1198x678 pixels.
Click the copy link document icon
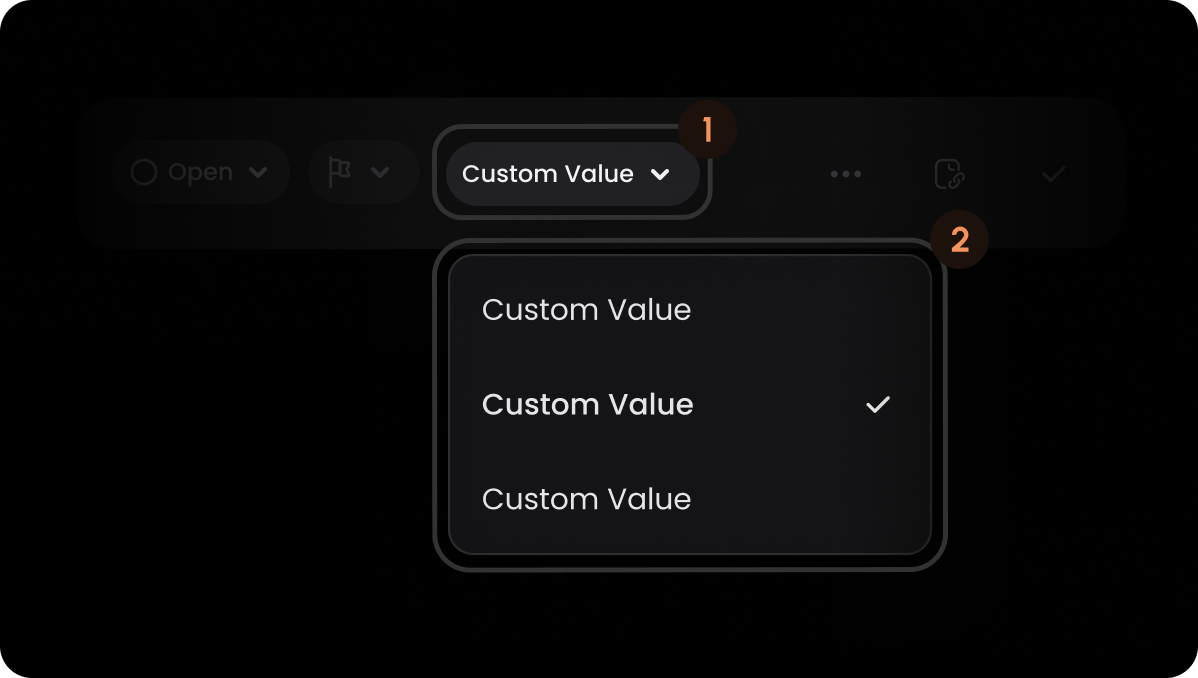click(949, 174)
